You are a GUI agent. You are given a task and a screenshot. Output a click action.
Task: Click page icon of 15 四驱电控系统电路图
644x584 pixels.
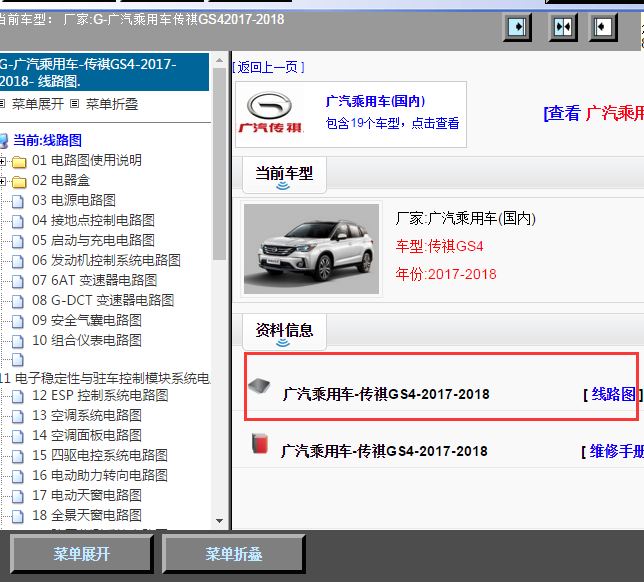(17, 456)
